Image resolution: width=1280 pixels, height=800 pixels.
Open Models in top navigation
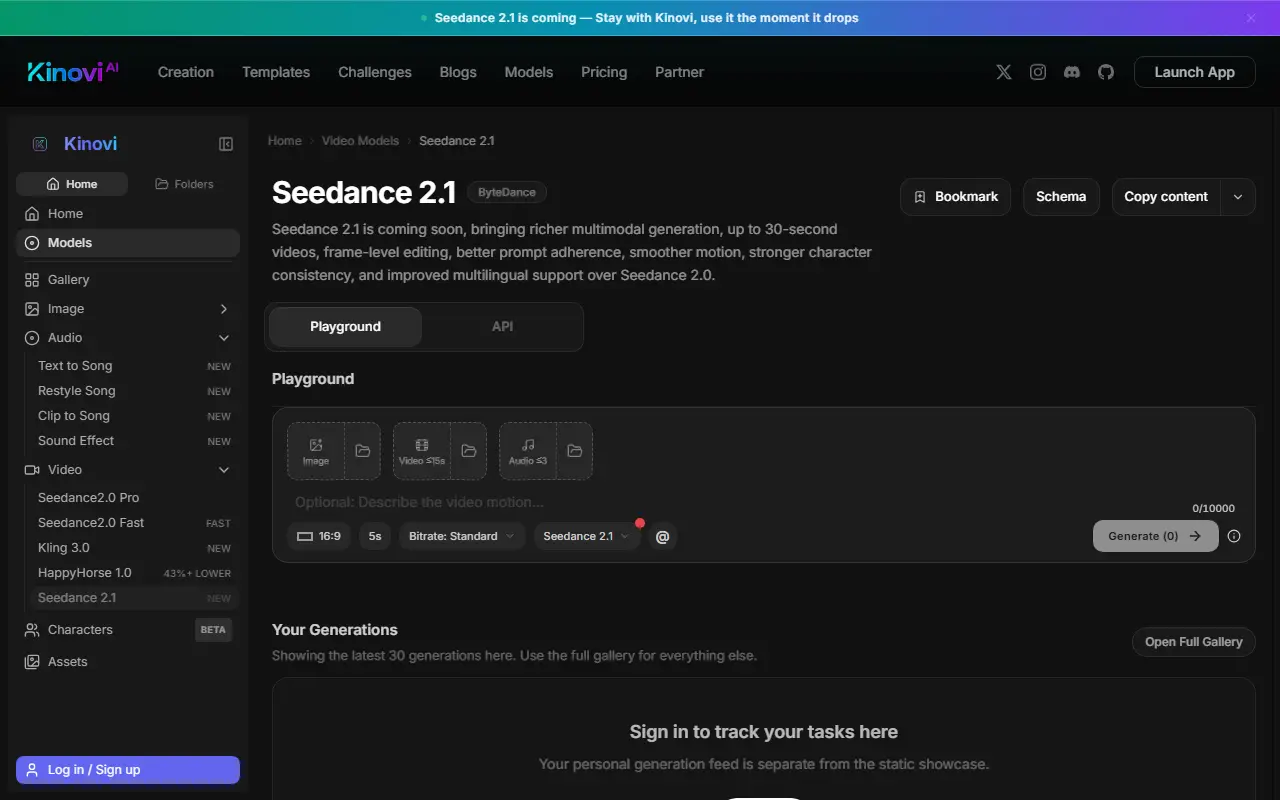[x=529, y=72]
